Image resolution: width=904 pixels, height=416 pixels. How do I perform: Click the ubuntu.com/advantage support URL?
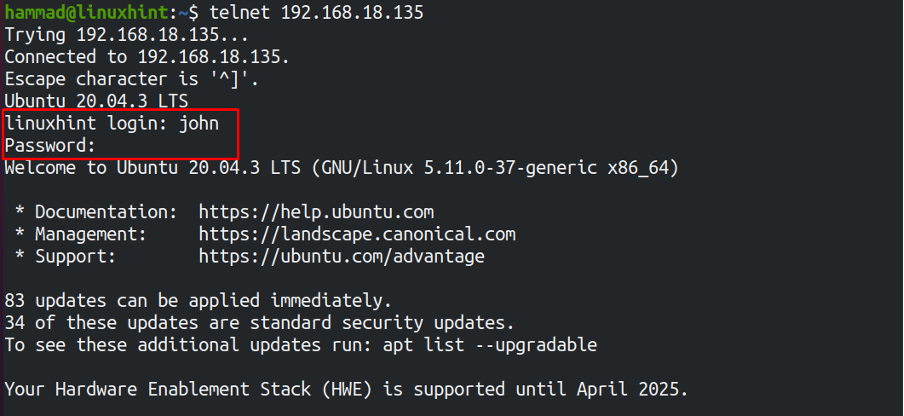point(341,256)
